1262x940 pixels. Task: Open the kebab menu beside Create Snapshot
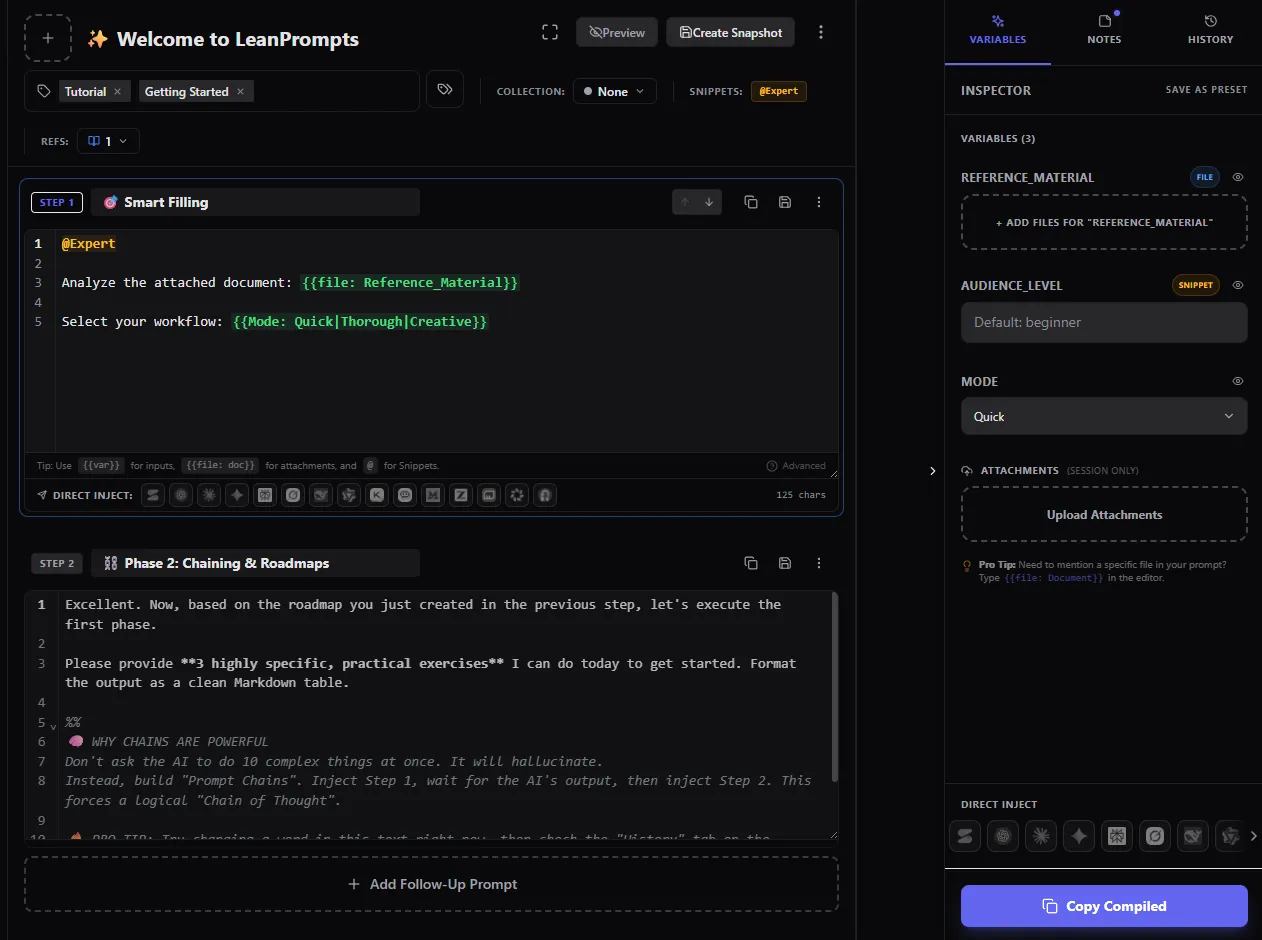[x=821, y=32]
